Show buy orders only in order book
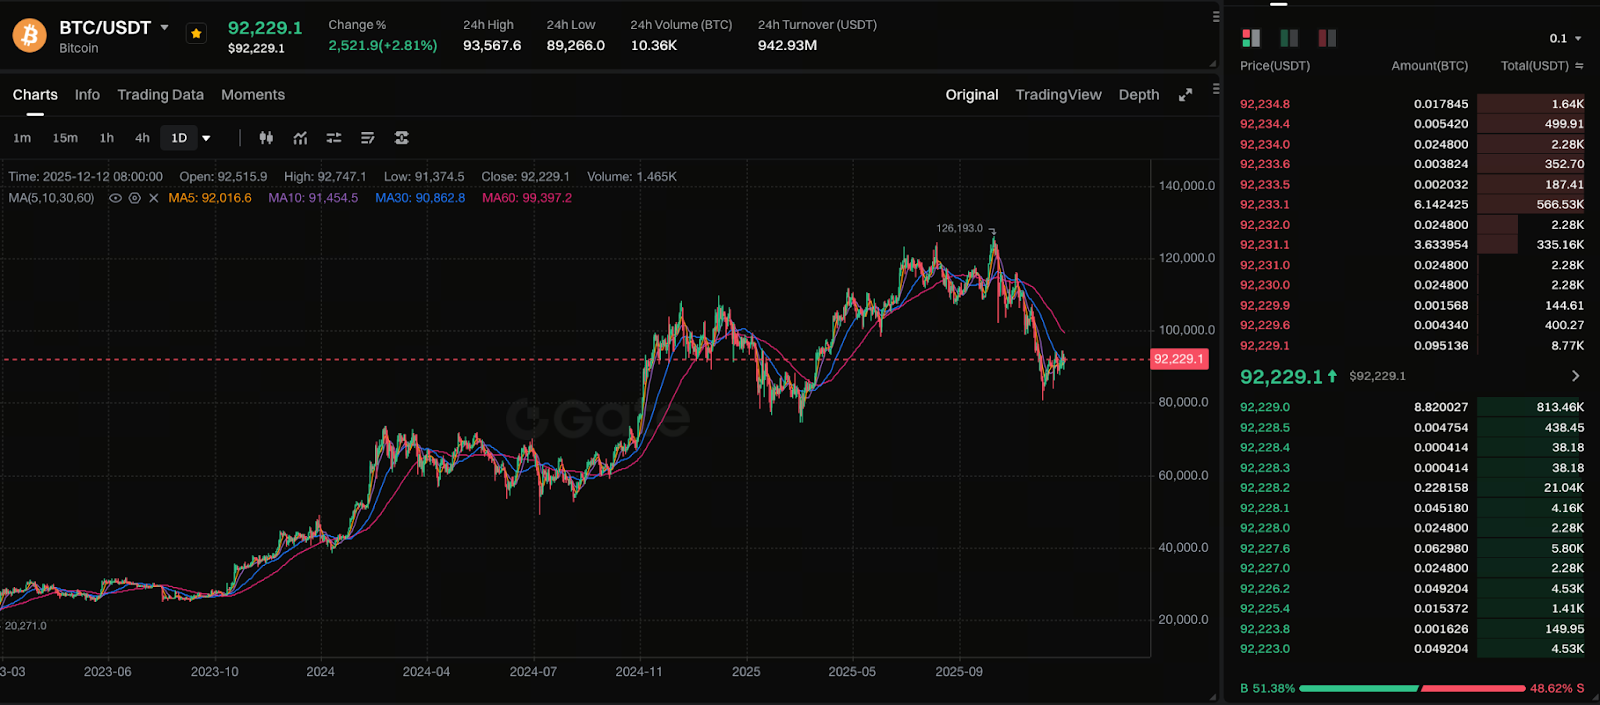This screenshot has height=705, width=1600. (1289, 38)
